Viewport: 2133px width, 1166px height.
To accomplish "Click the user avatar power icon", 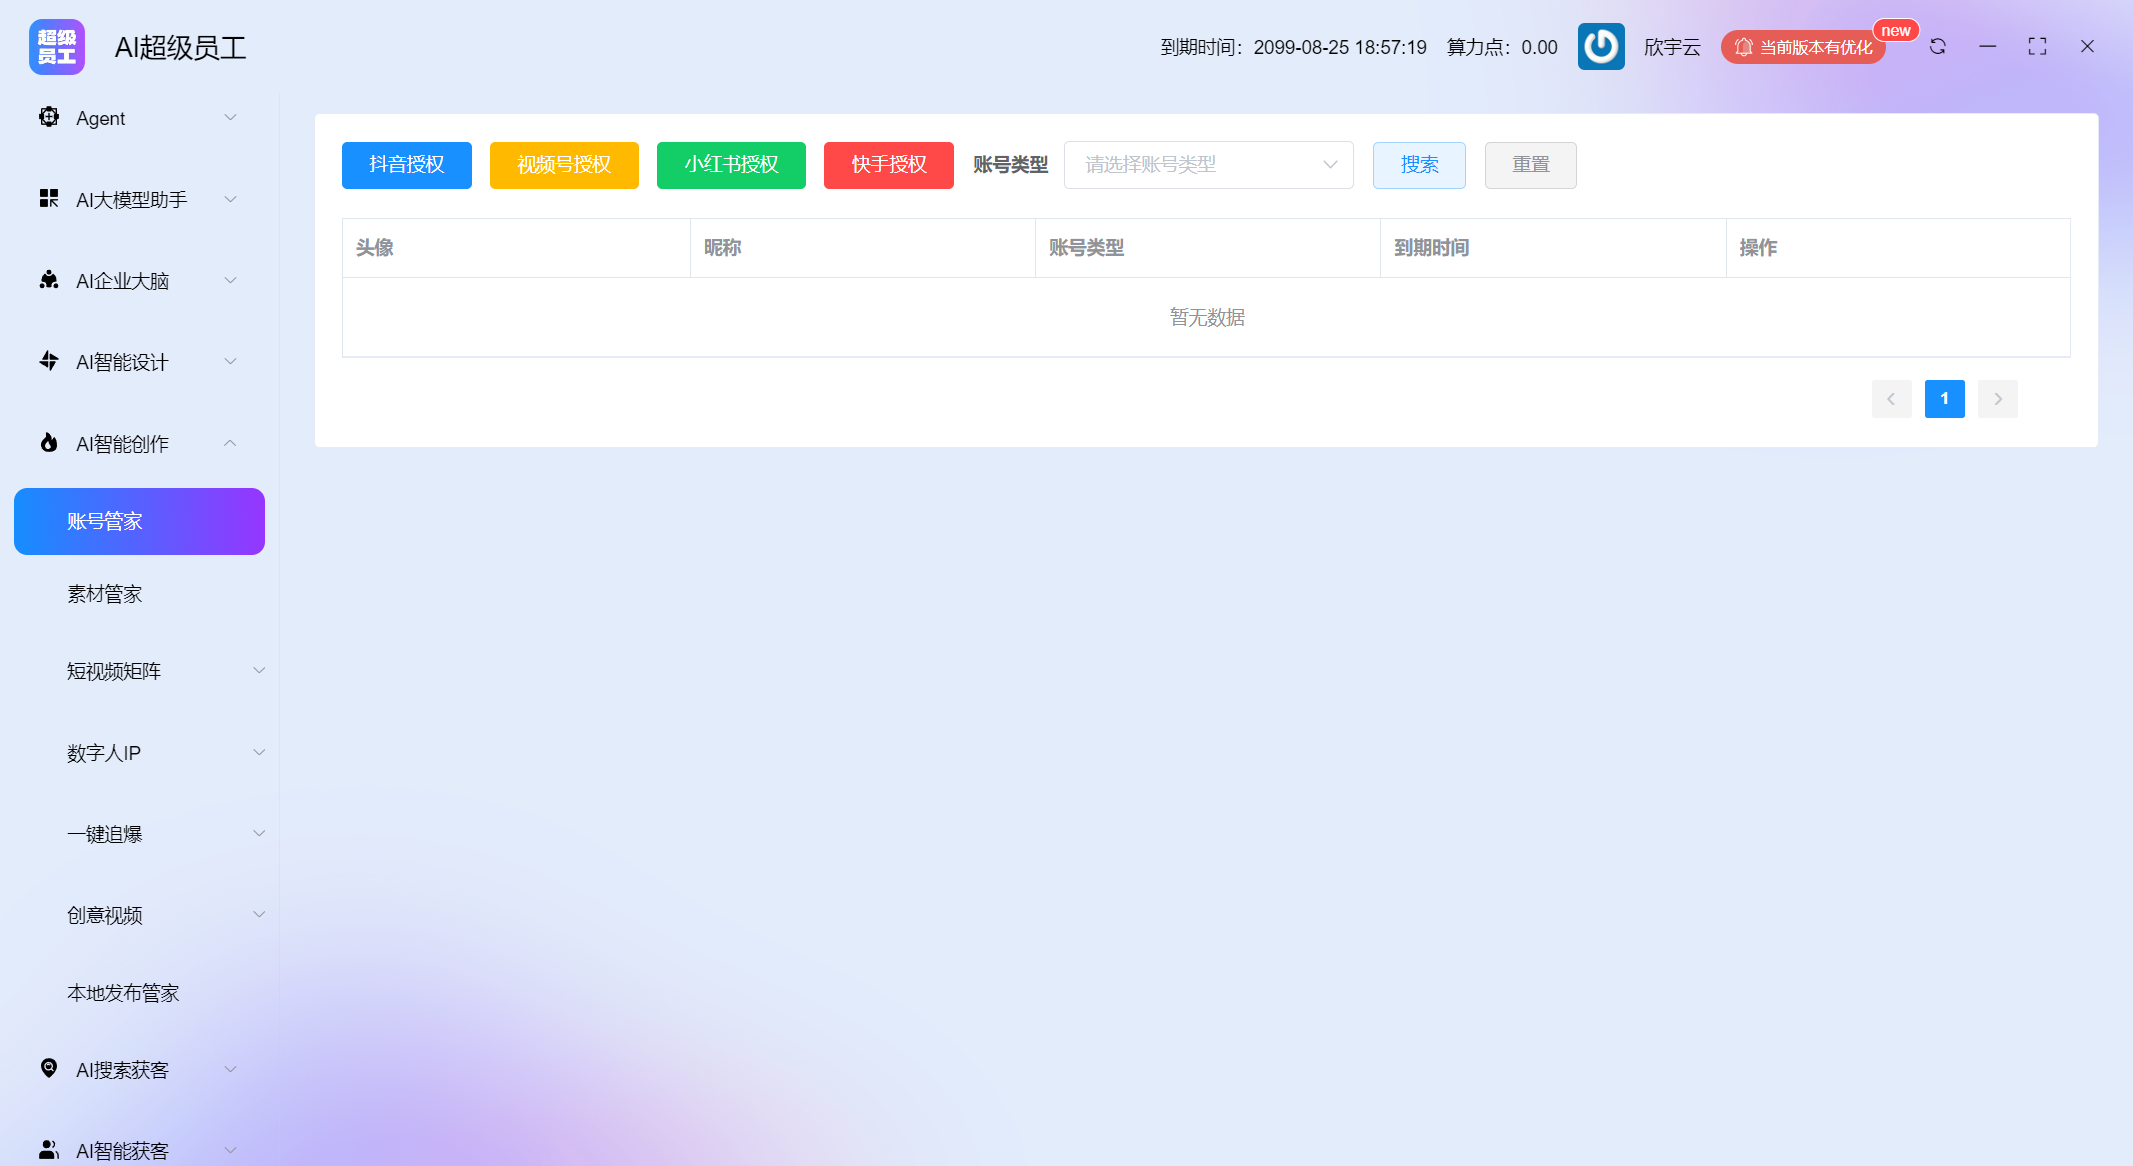I will point(1601,47).
